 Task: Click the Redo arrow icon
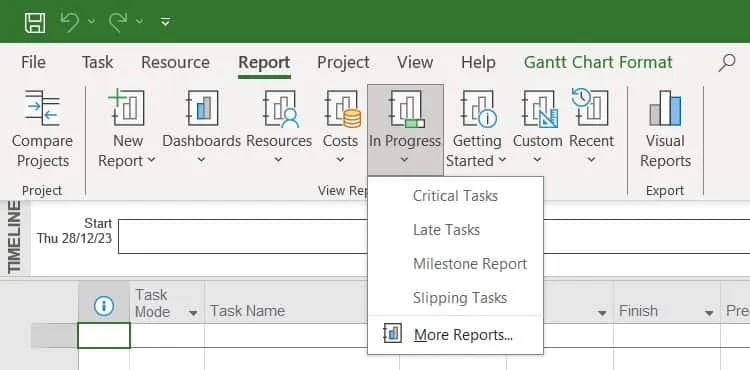pos(118,22)
